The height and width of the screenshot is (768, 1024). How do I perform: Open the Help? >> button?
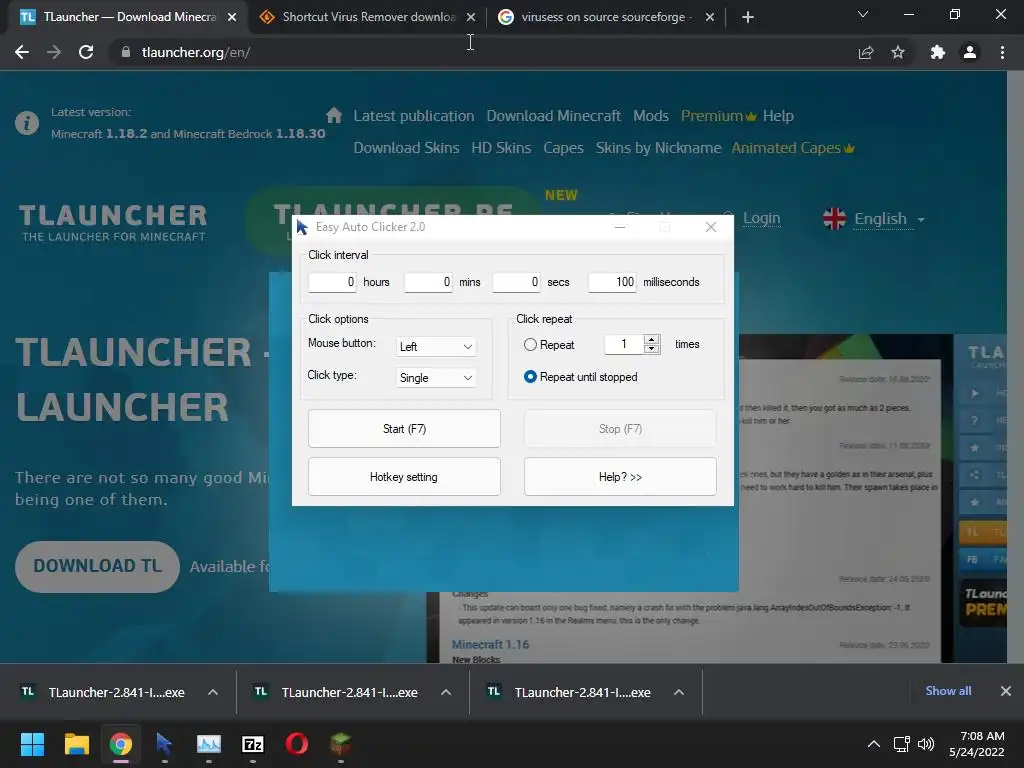pyautogui.click(x=620, y=477)
